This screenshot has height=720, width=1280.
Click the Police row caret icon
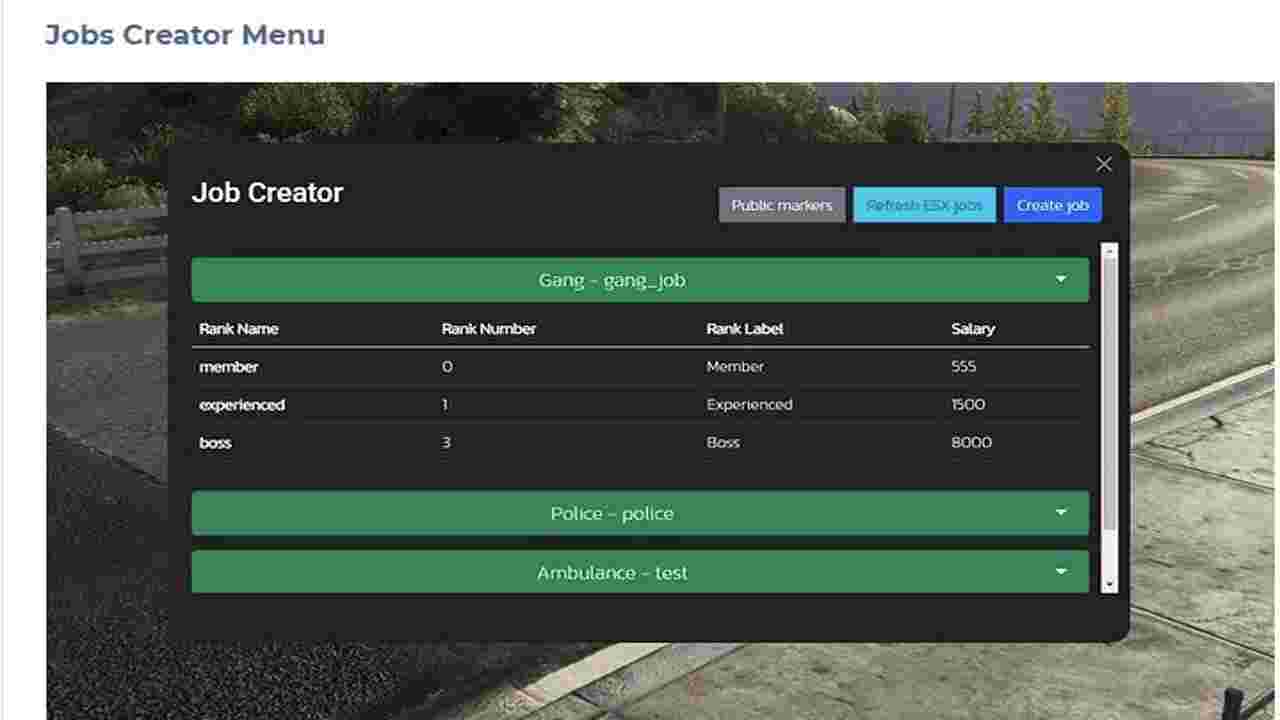click(1061, 513)
